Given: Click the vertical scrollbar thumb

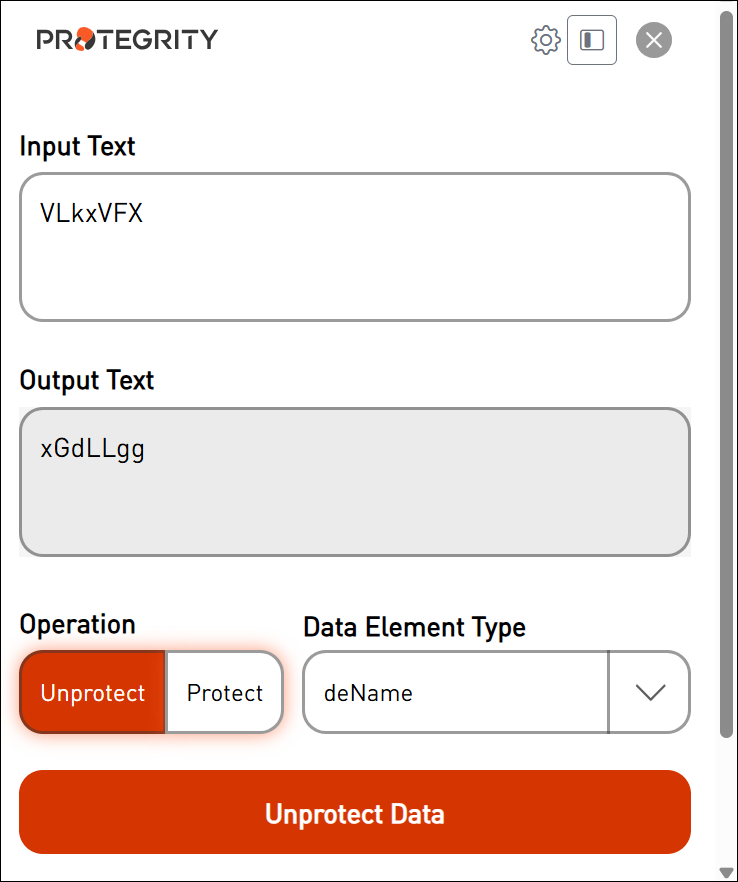Looking at the screenshot, I should point(727,370).
